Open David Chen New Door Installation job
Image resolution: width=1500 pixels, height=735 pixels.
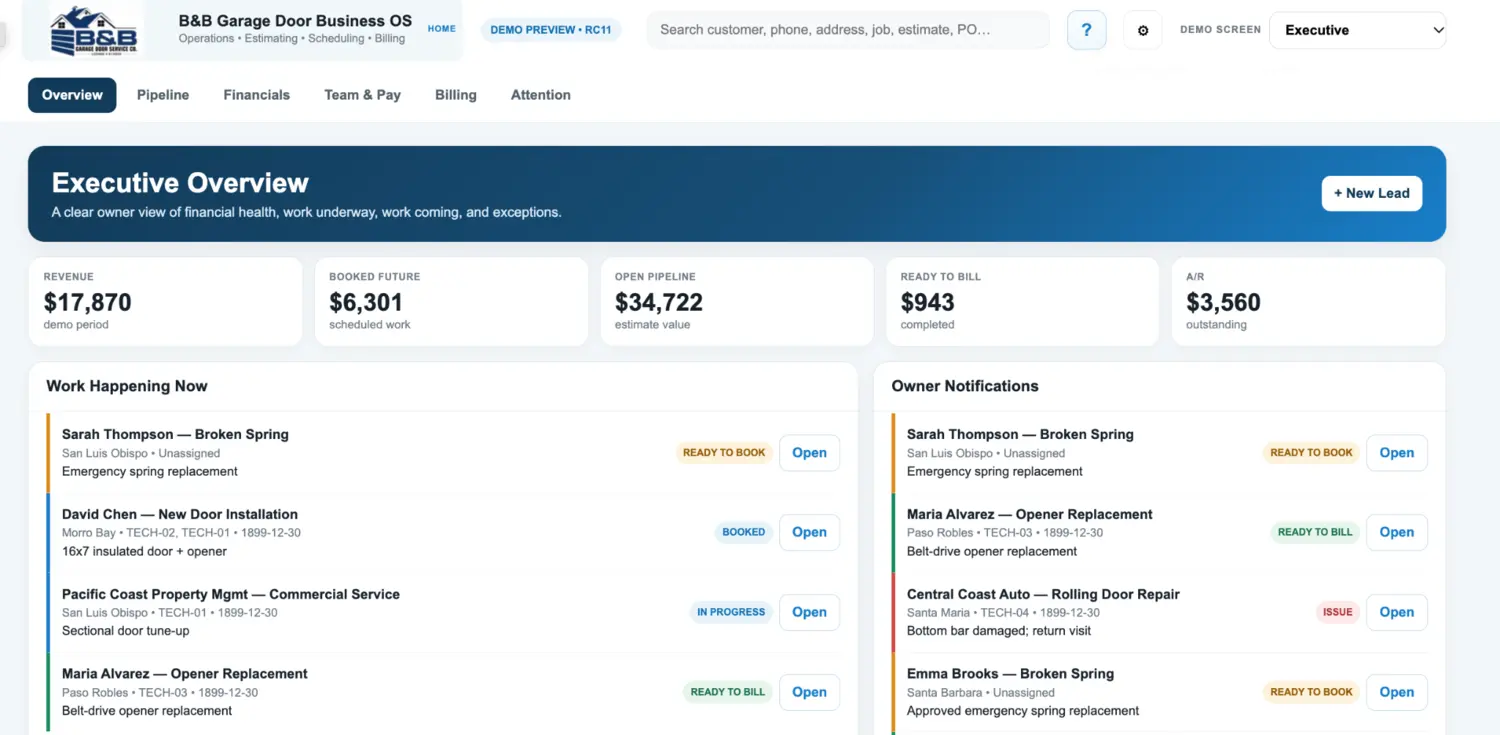click(809, 532)
